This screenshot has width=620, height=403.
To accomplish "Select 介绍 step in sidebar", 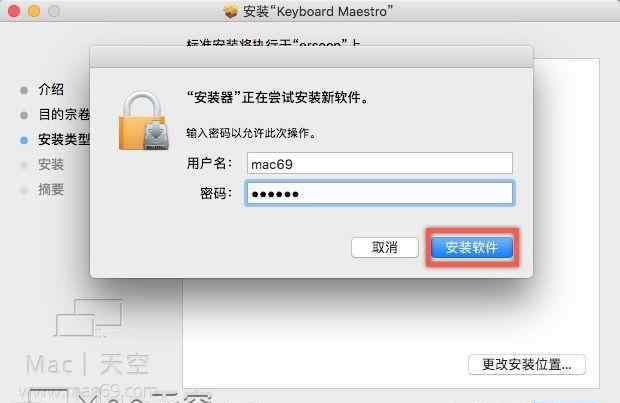I will click(x=51, y=89).
